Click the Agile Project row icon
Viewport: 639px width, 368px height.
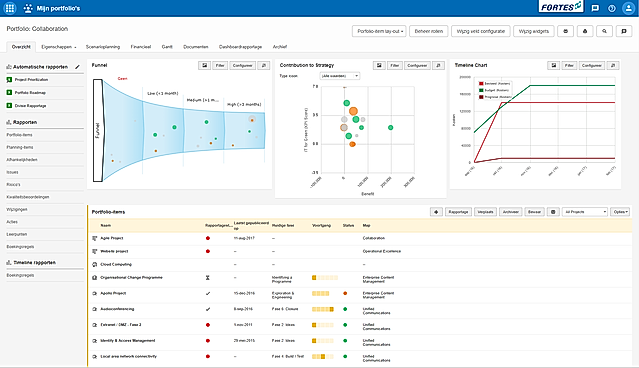coord(95,238)
